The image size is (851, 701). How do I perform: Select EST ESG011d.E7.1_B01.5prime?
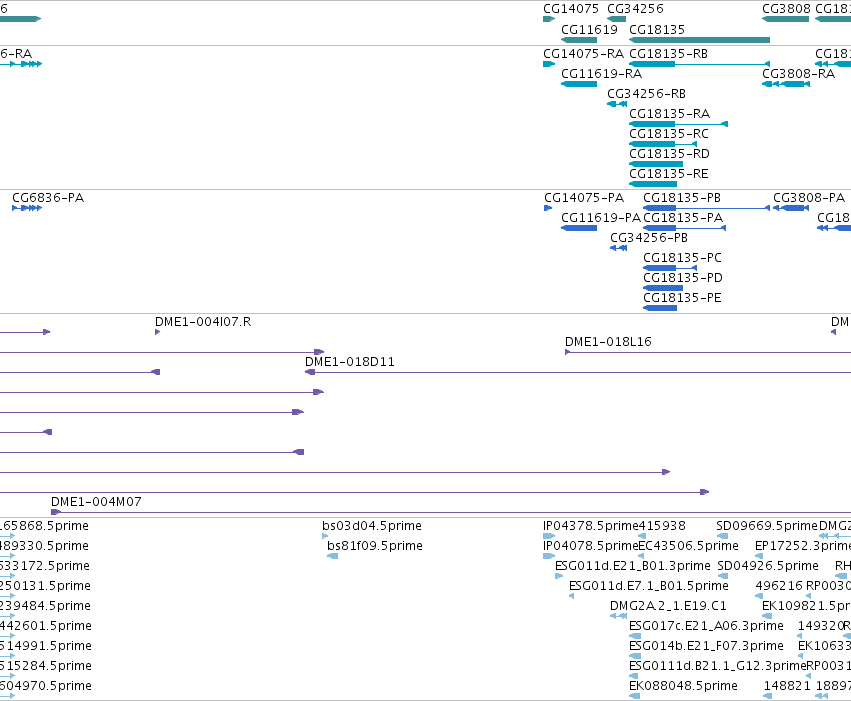click(571, 596)
